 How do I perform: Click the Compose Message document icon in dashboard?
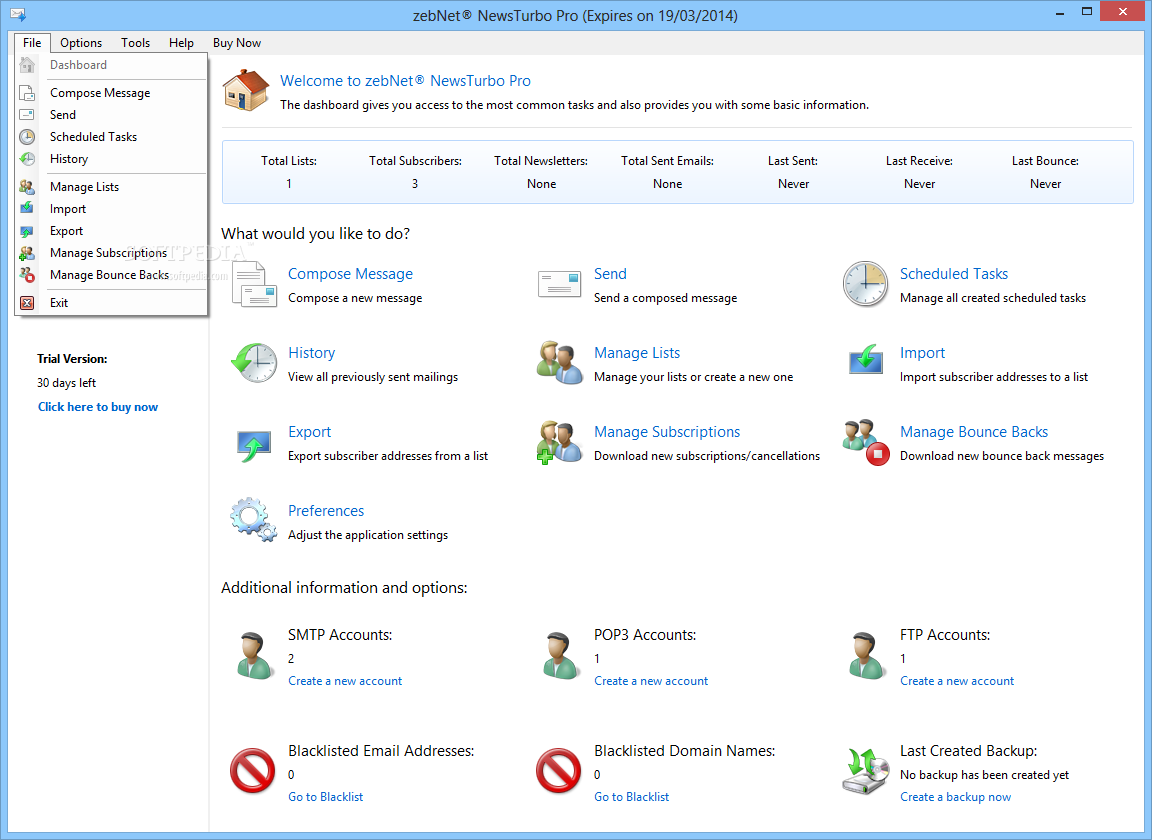click(x=254, y=284)
